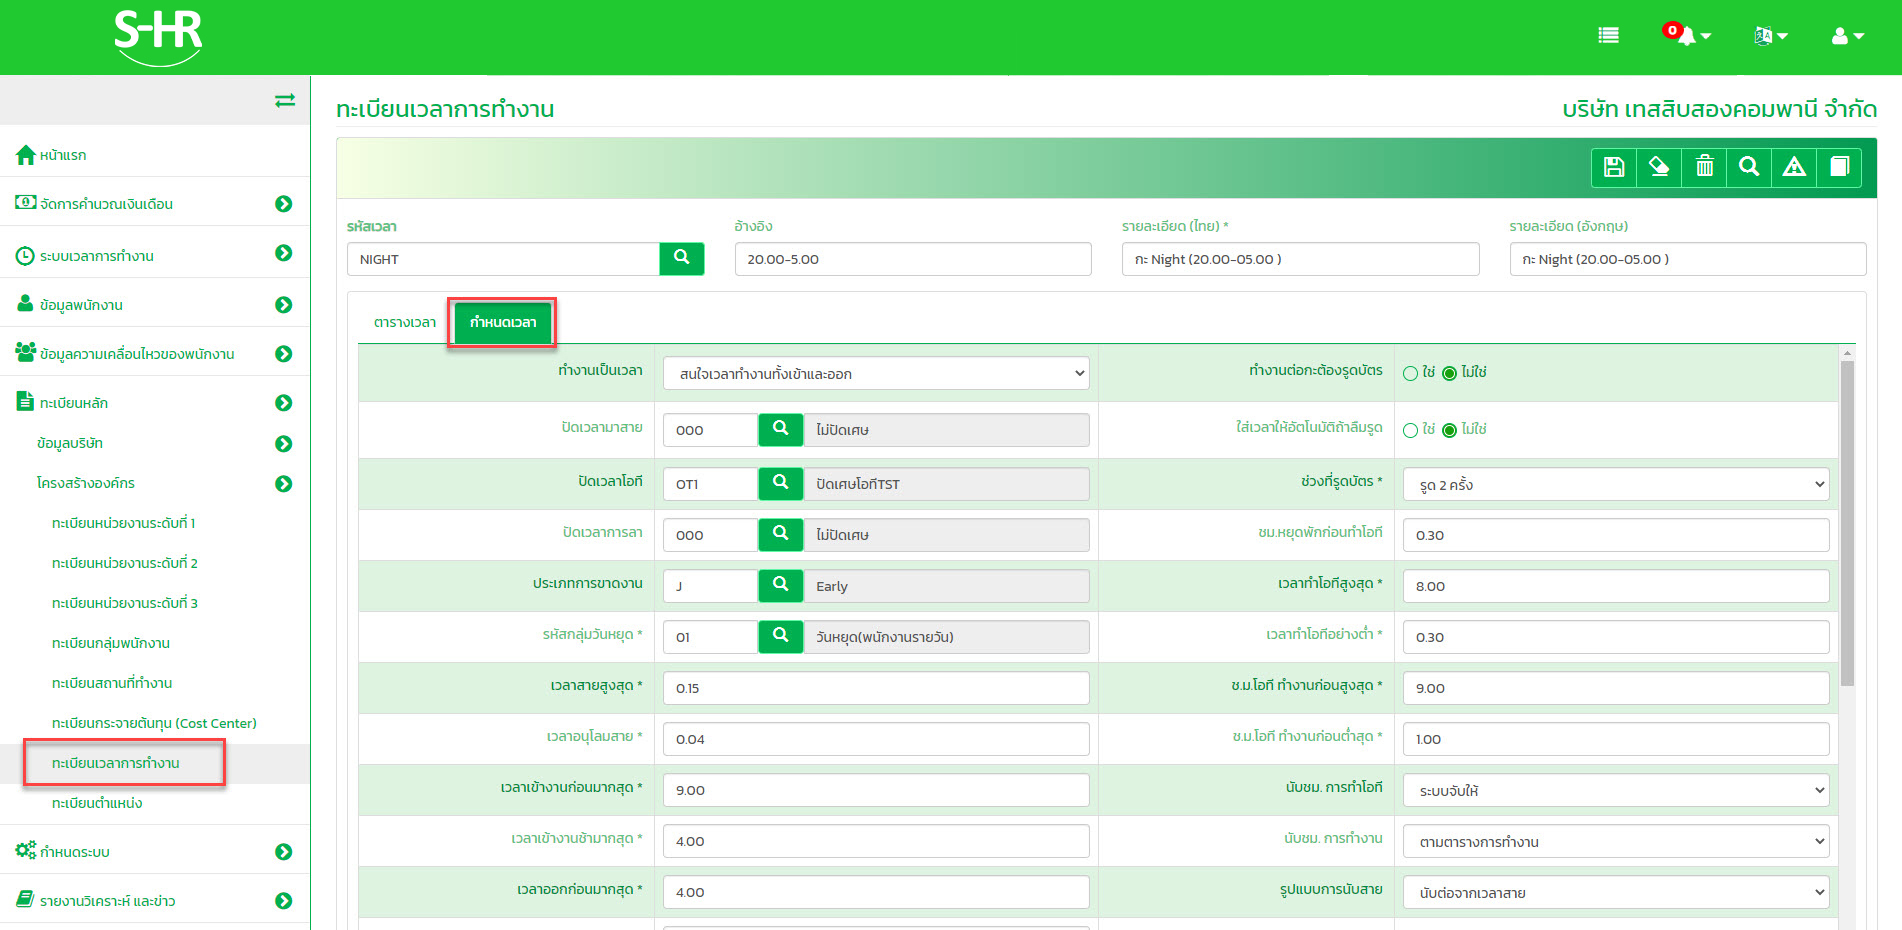Viewport: 1902px width, 930px height.
Task: Open the notification bell in header
Action: [1686, 36]
